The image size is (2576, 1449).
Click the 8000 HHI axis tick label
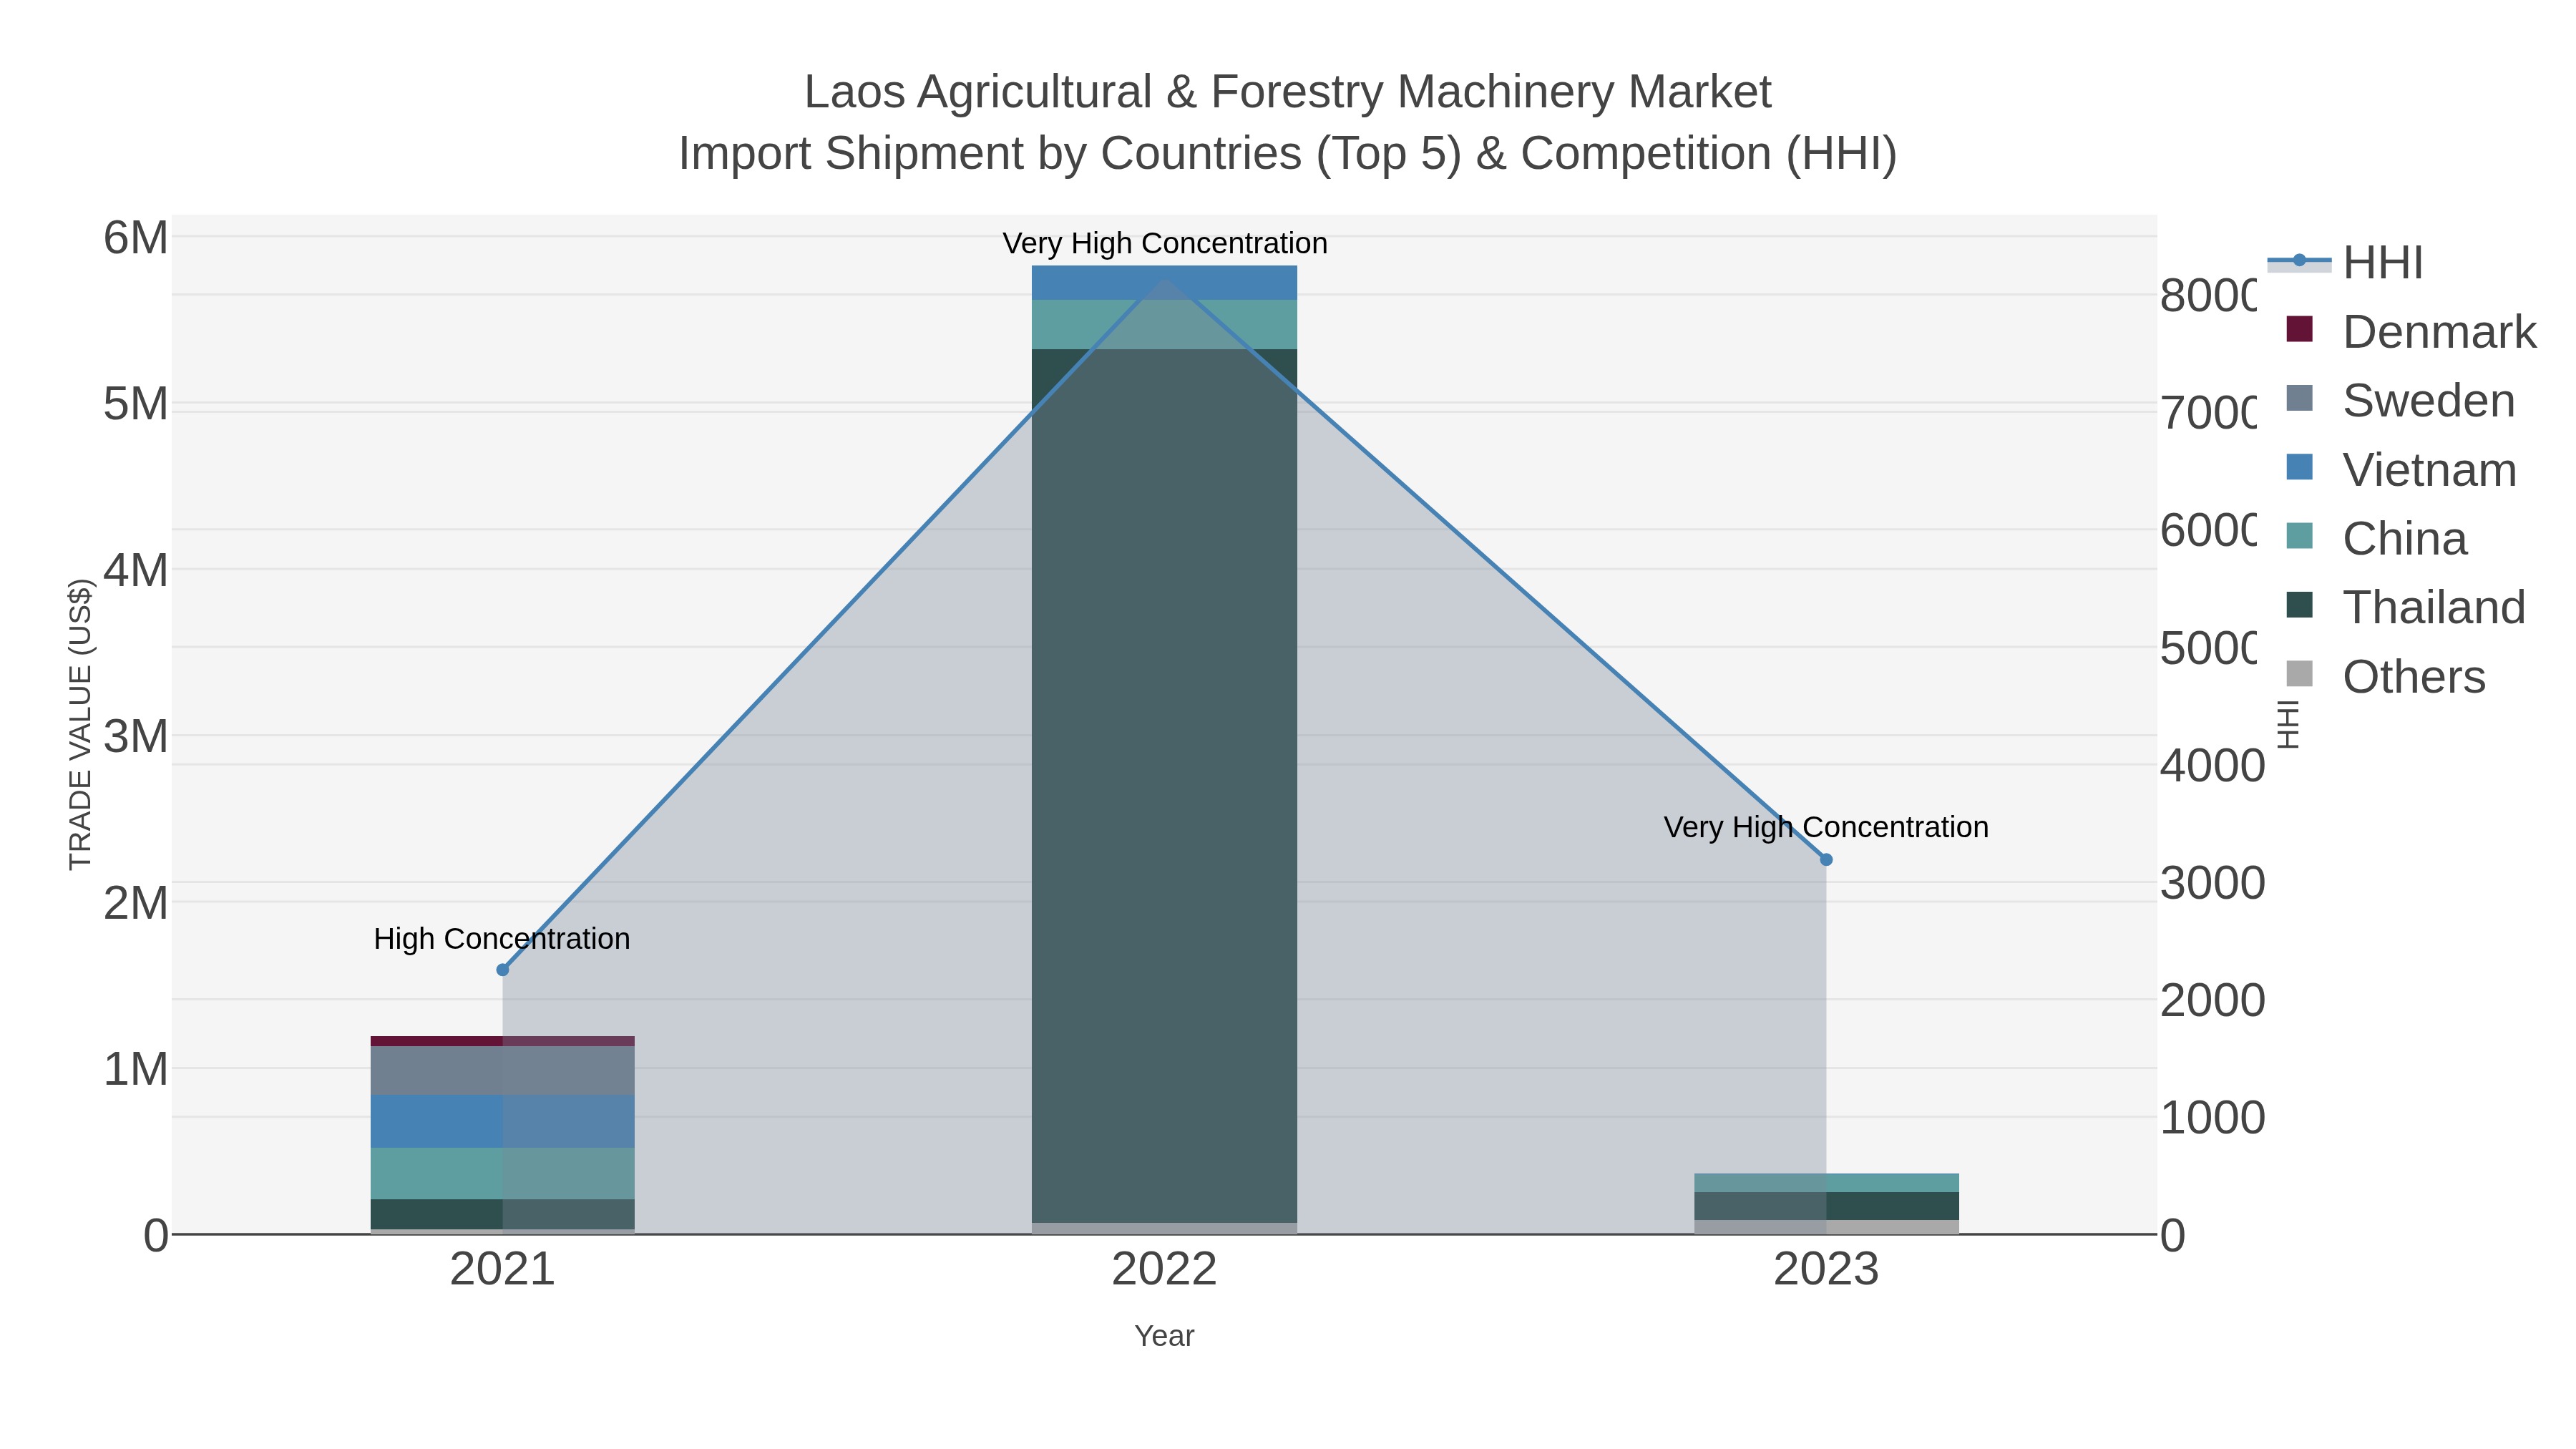click(x=2208, y=296)
